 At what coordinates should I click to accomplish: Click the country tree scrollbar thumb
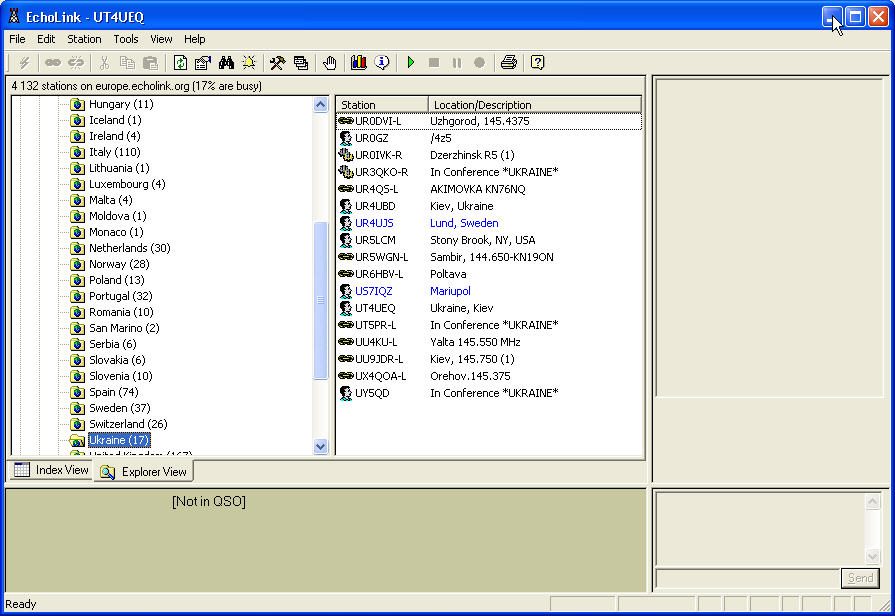point(321,300)
